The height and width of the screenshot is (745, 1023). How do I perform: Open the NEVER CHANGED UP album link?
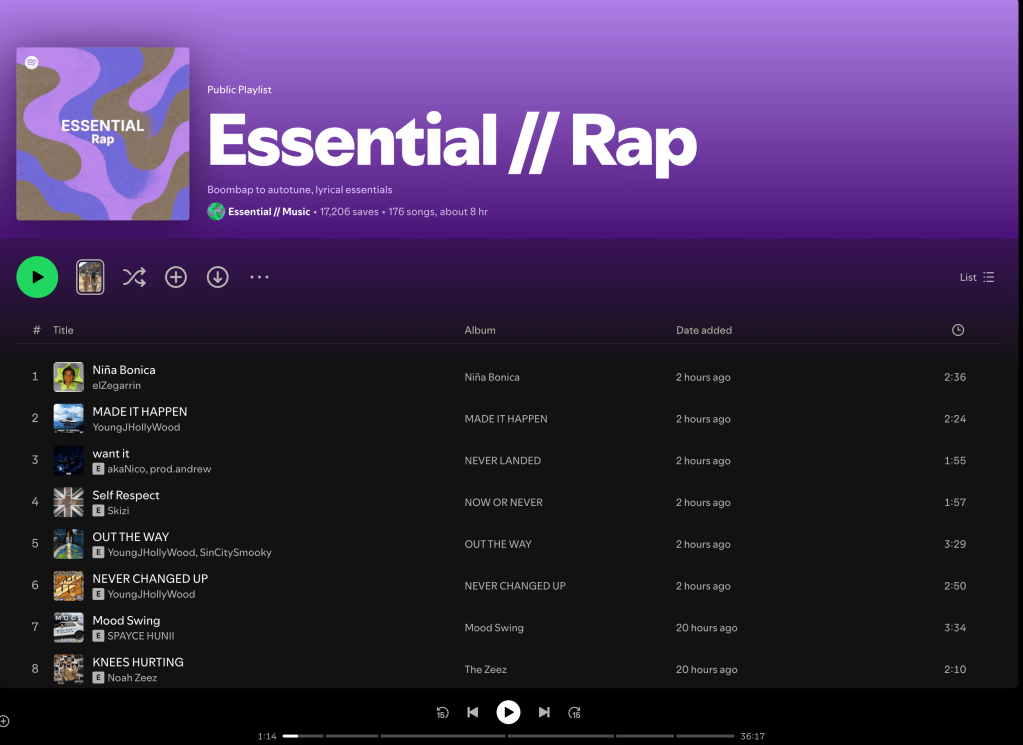(x=515, y=586)
